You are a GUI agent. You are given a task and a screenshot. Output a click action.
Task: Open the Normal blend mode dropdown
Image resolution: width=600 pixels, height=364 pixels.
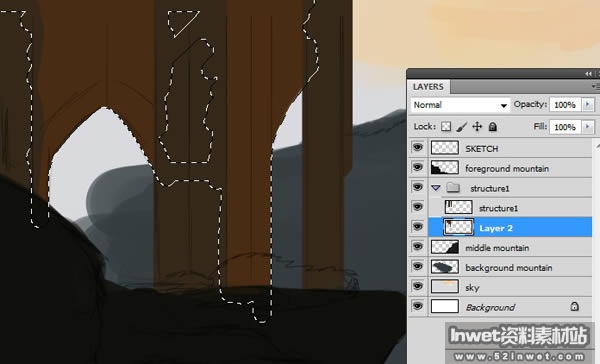tap(460, 104)
